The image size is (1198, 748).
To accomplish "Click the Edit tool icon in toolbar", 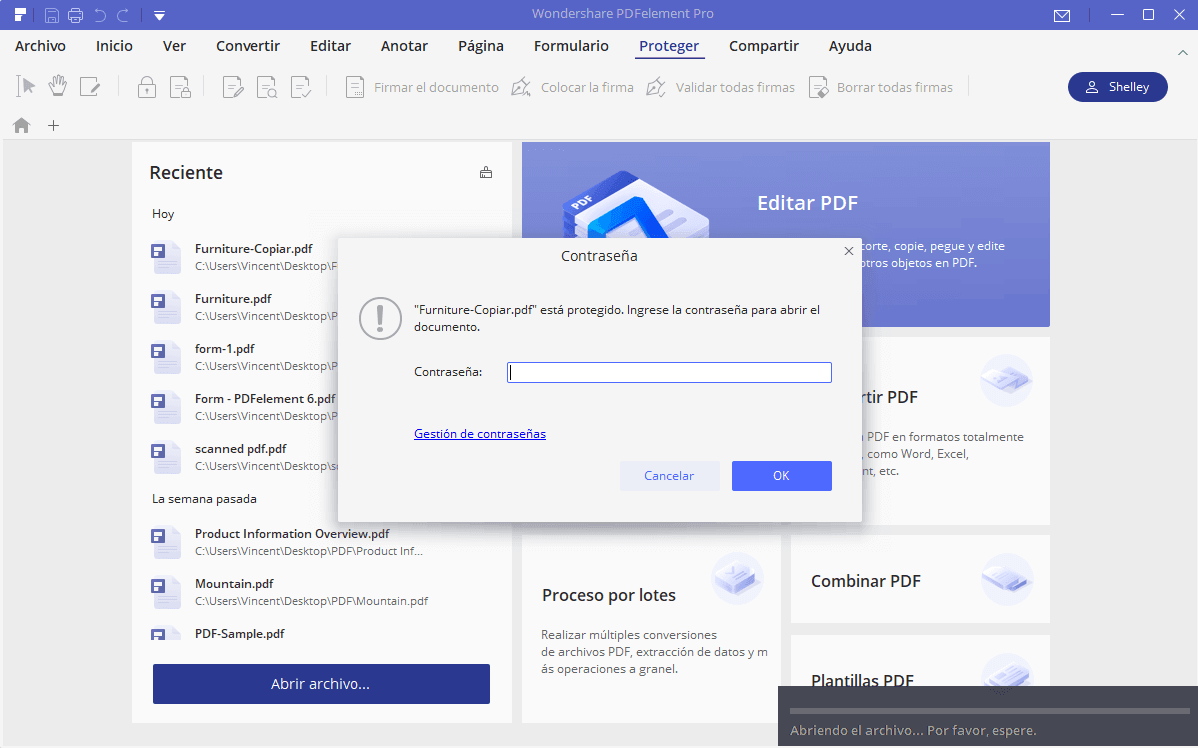I will click(x=90, y=86).
